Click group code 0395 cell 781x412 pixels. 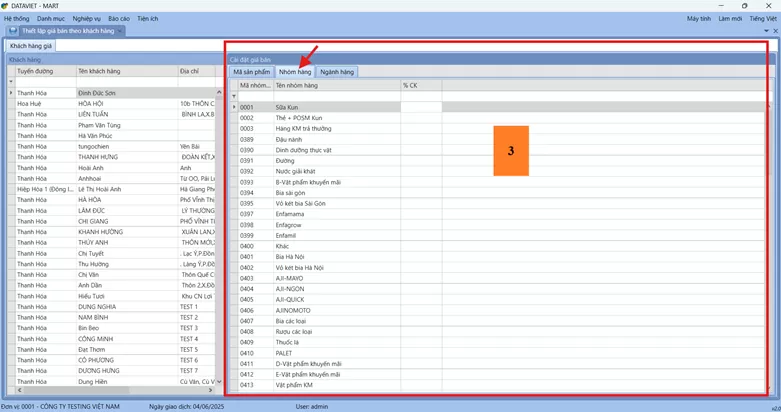click(x=256, y=204)
